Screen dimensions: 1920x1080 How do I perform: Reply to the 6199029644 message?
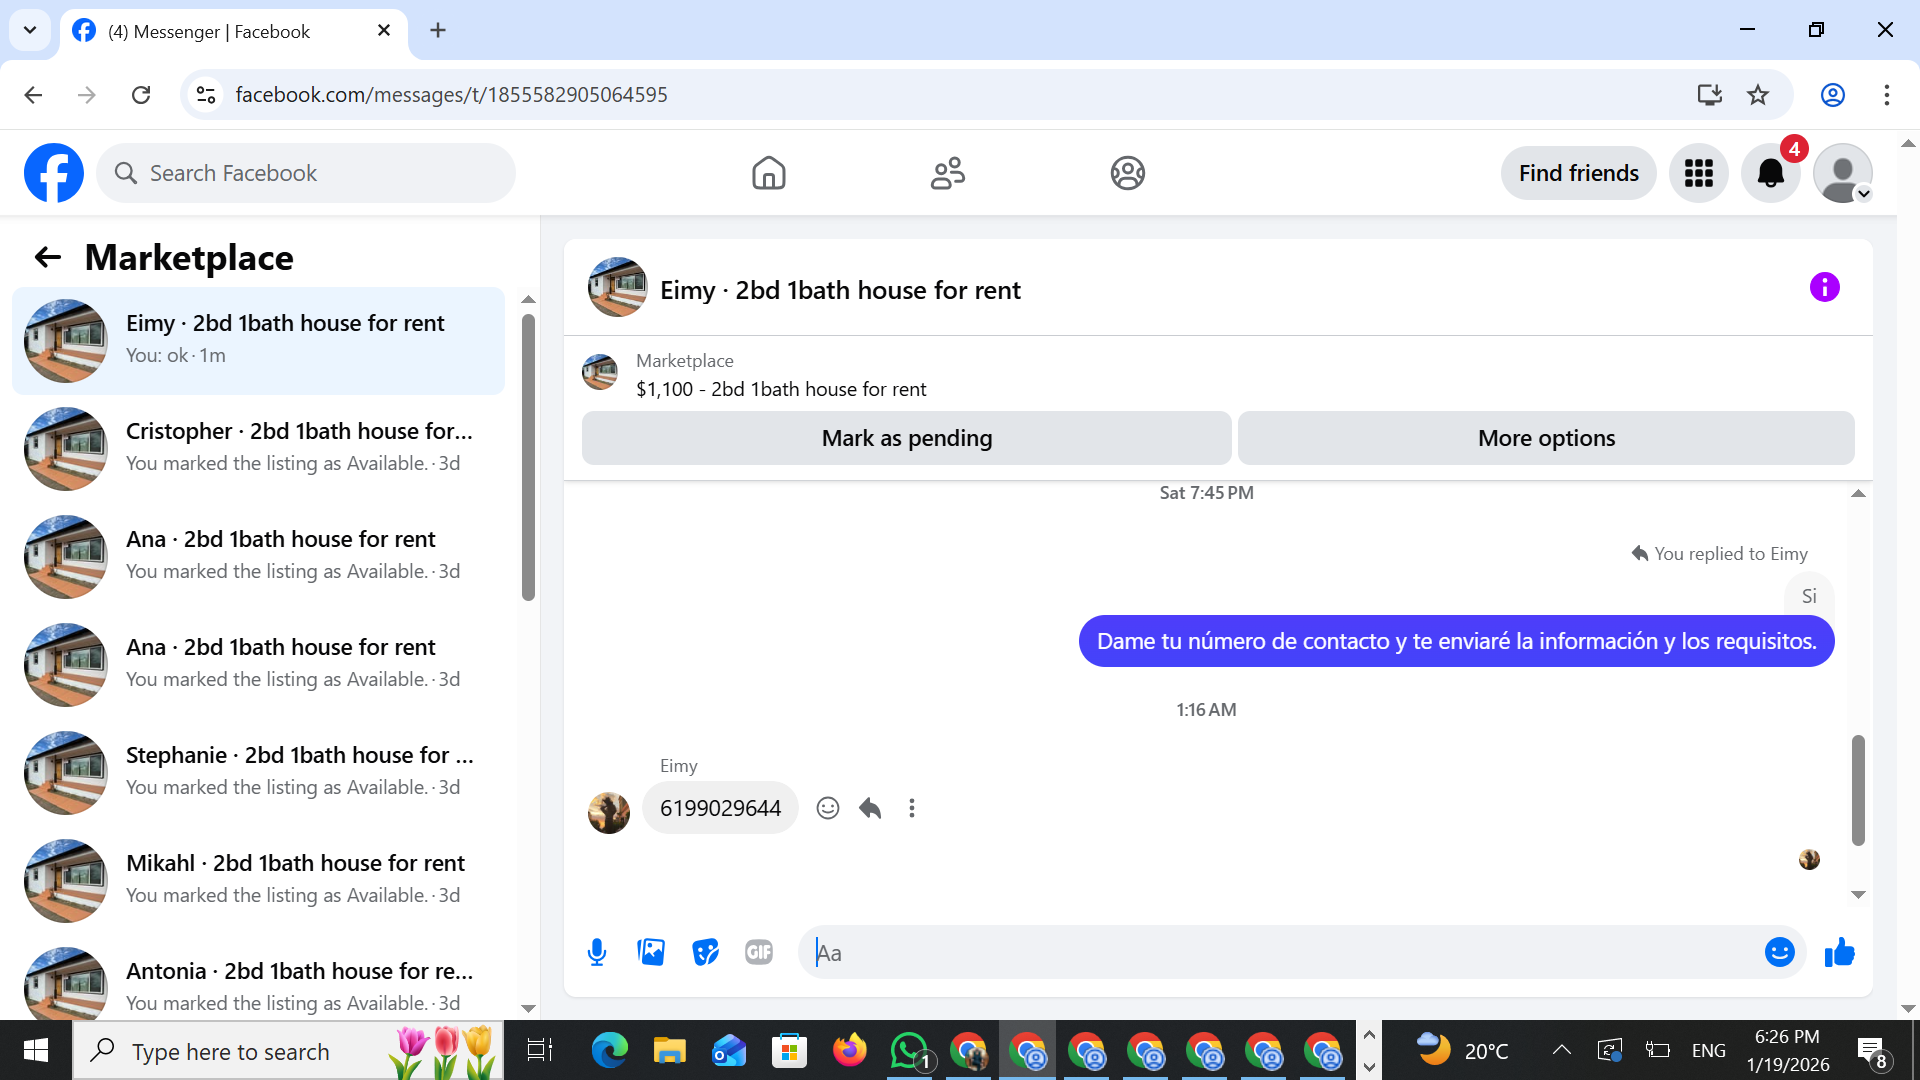coord(870,808)
